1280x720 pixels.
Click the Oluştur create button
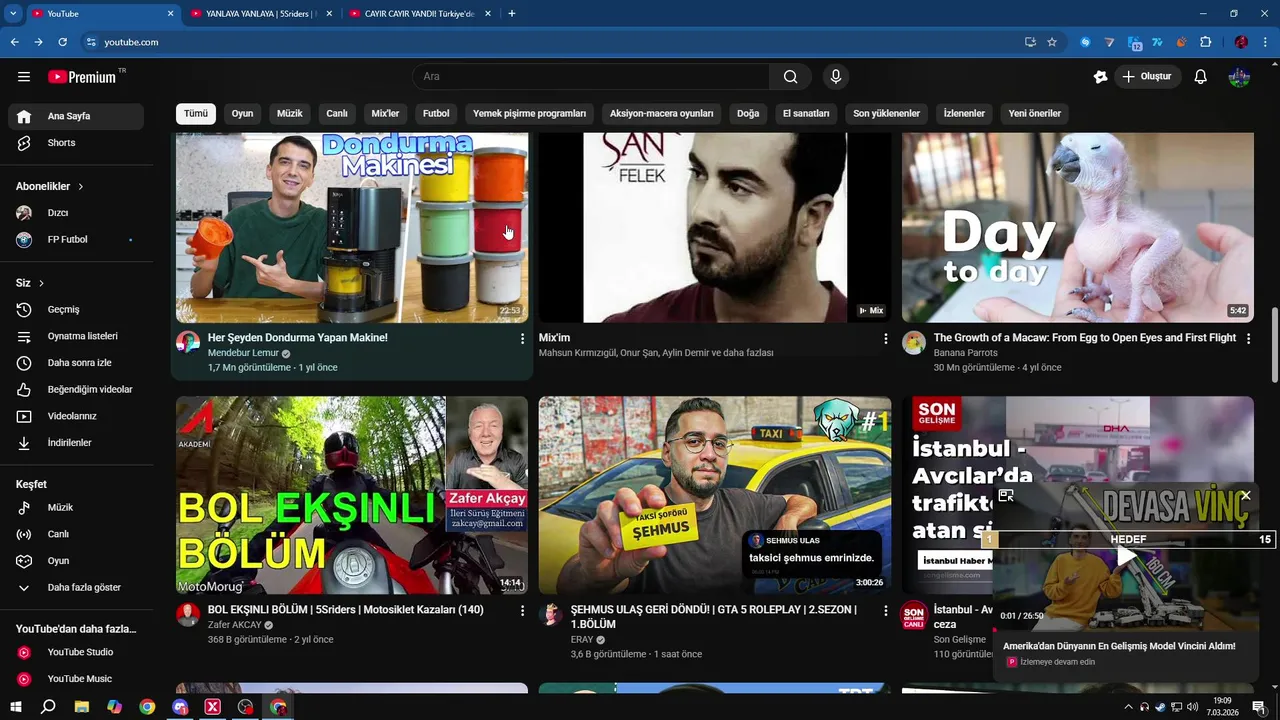click(1147, 77)
